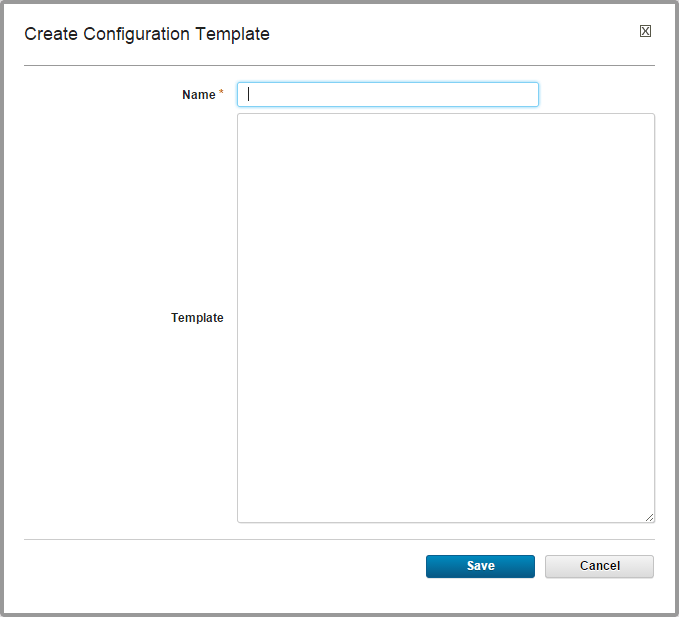
Task: Click inside the Template text area
Action: (446, 318)
